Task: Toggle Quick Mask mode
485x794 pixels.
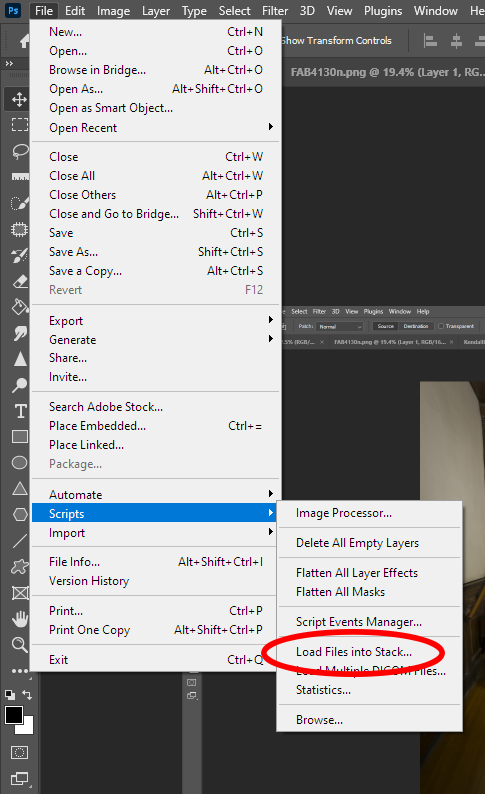Action: (19, 752)
